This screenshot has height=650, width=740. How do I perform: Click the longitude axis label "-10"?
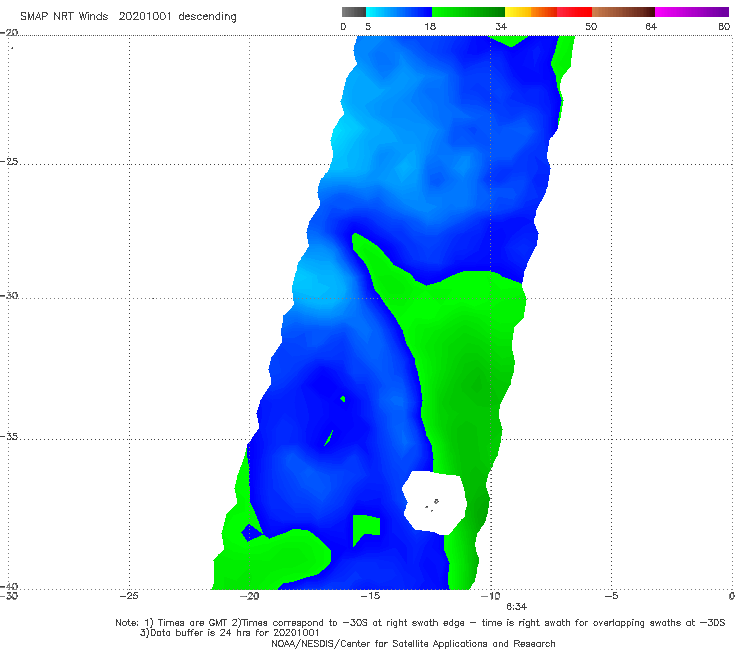[490, 596]
